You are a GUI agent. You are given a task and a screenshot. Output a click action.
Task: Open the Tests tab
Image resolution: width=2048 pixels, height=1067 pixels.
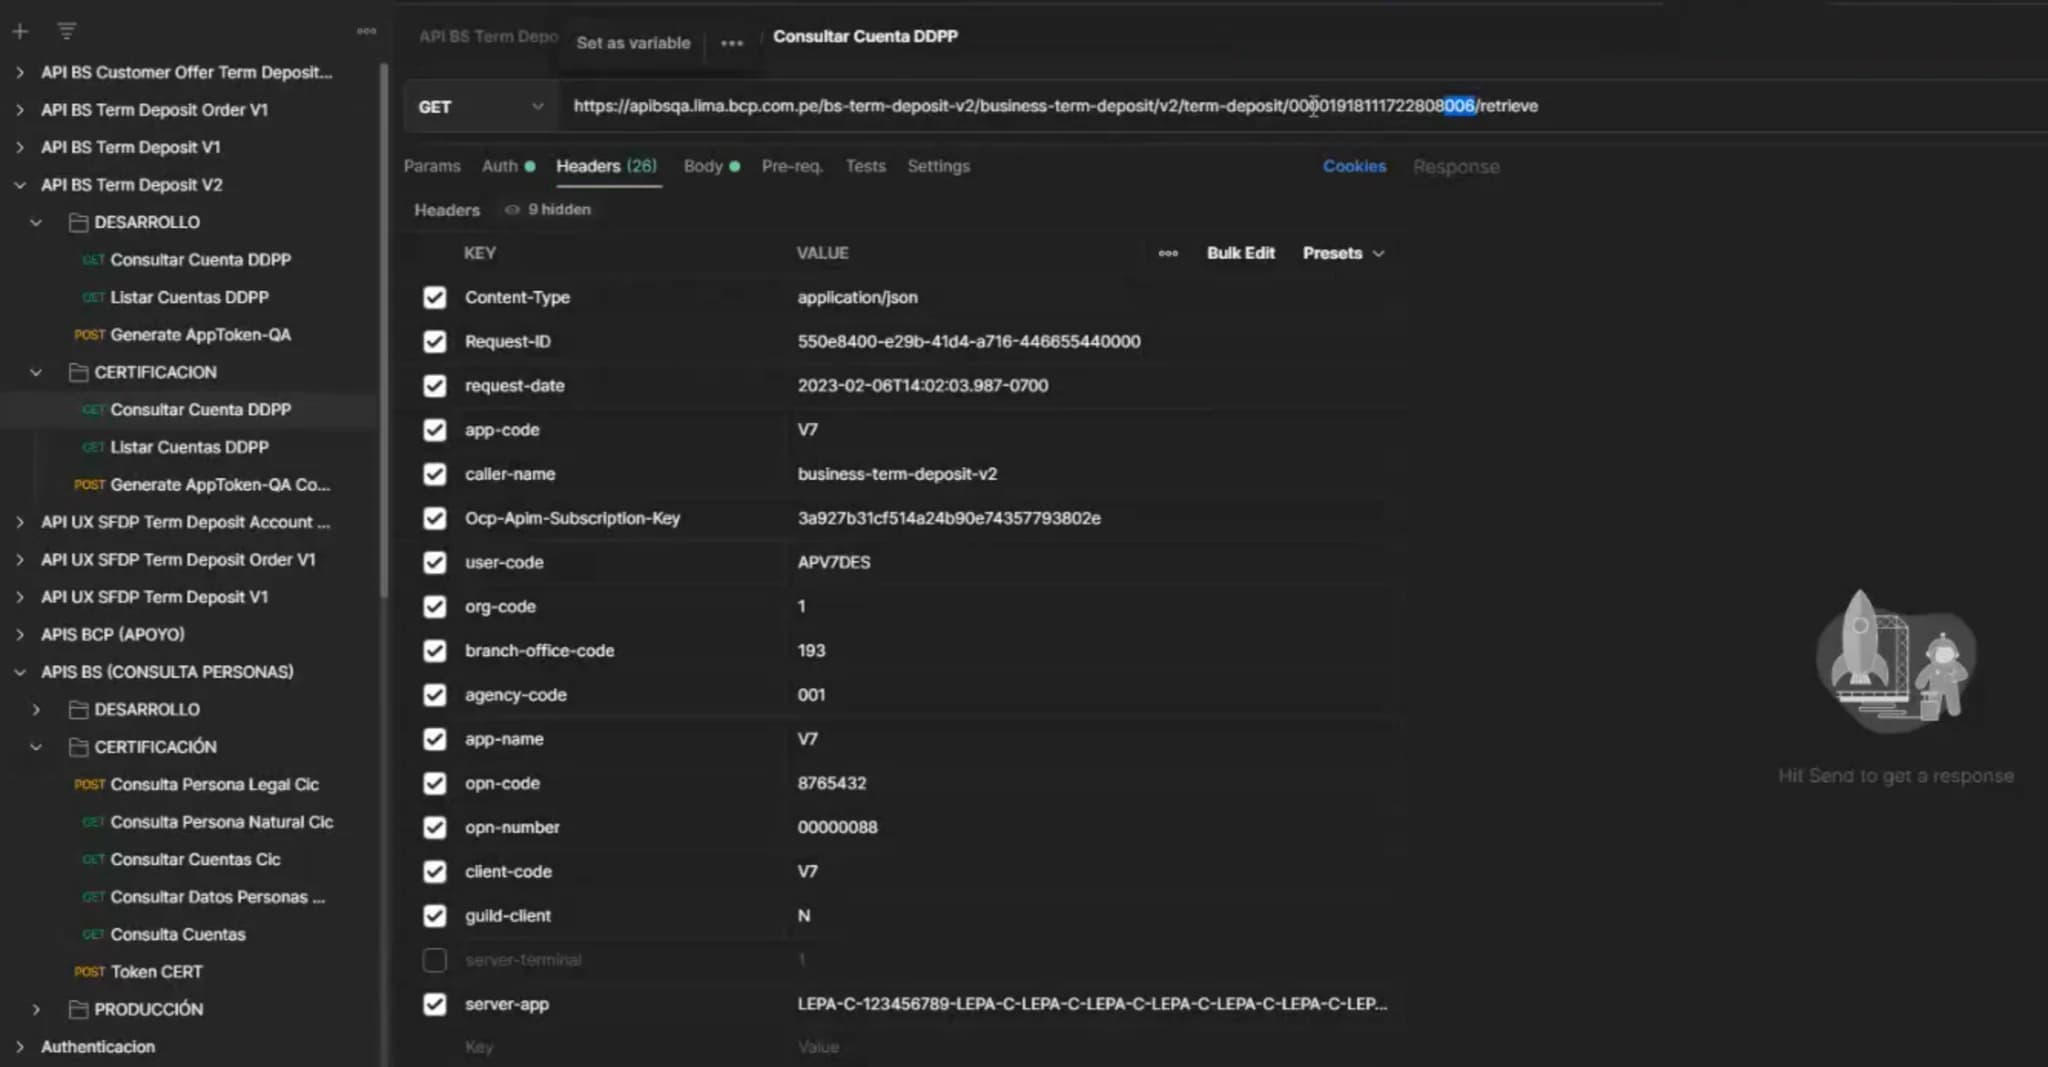tap(865, 166)
